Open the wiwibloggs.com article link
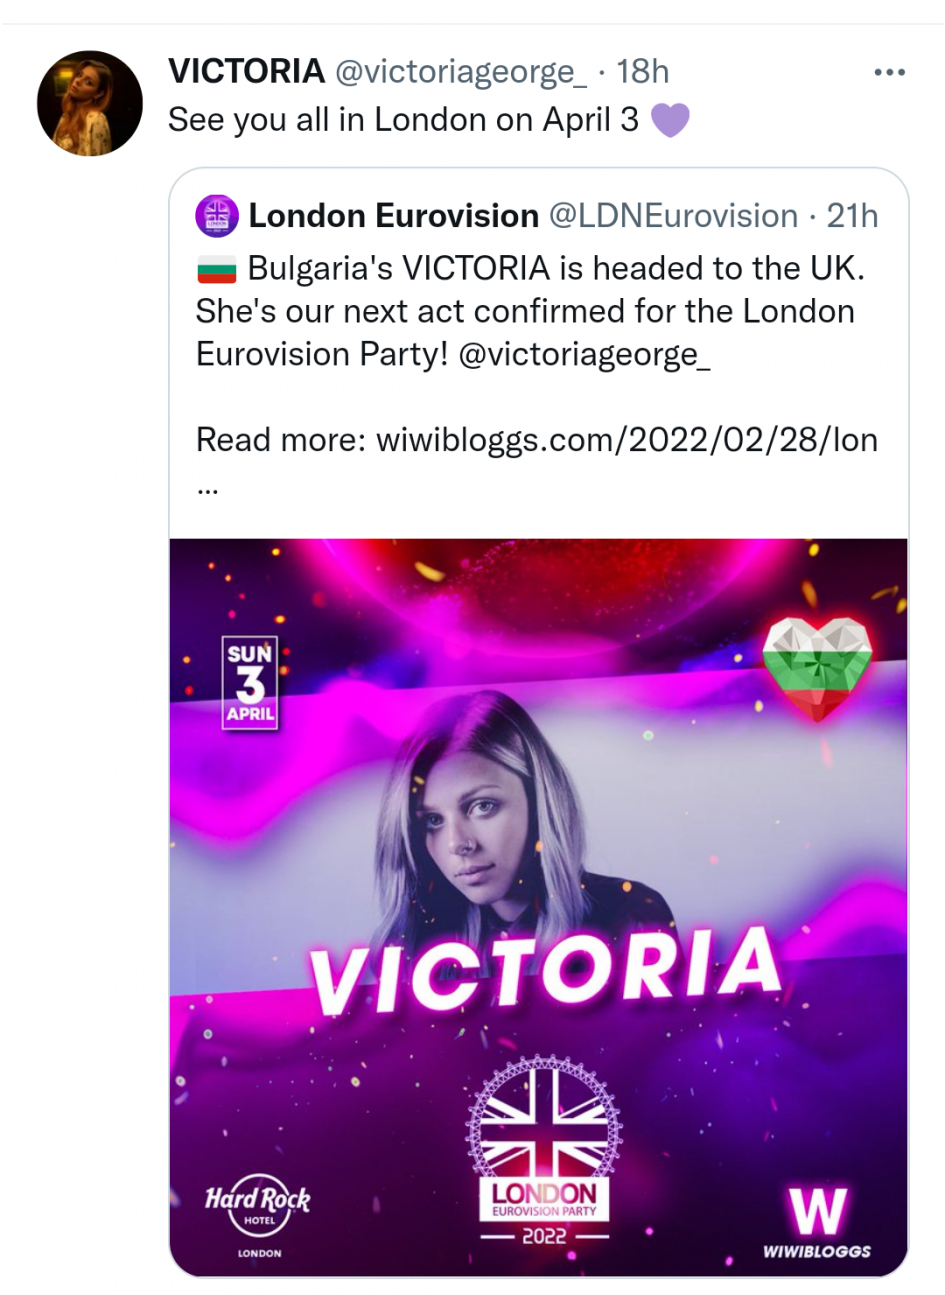 [x=626, y=439]
